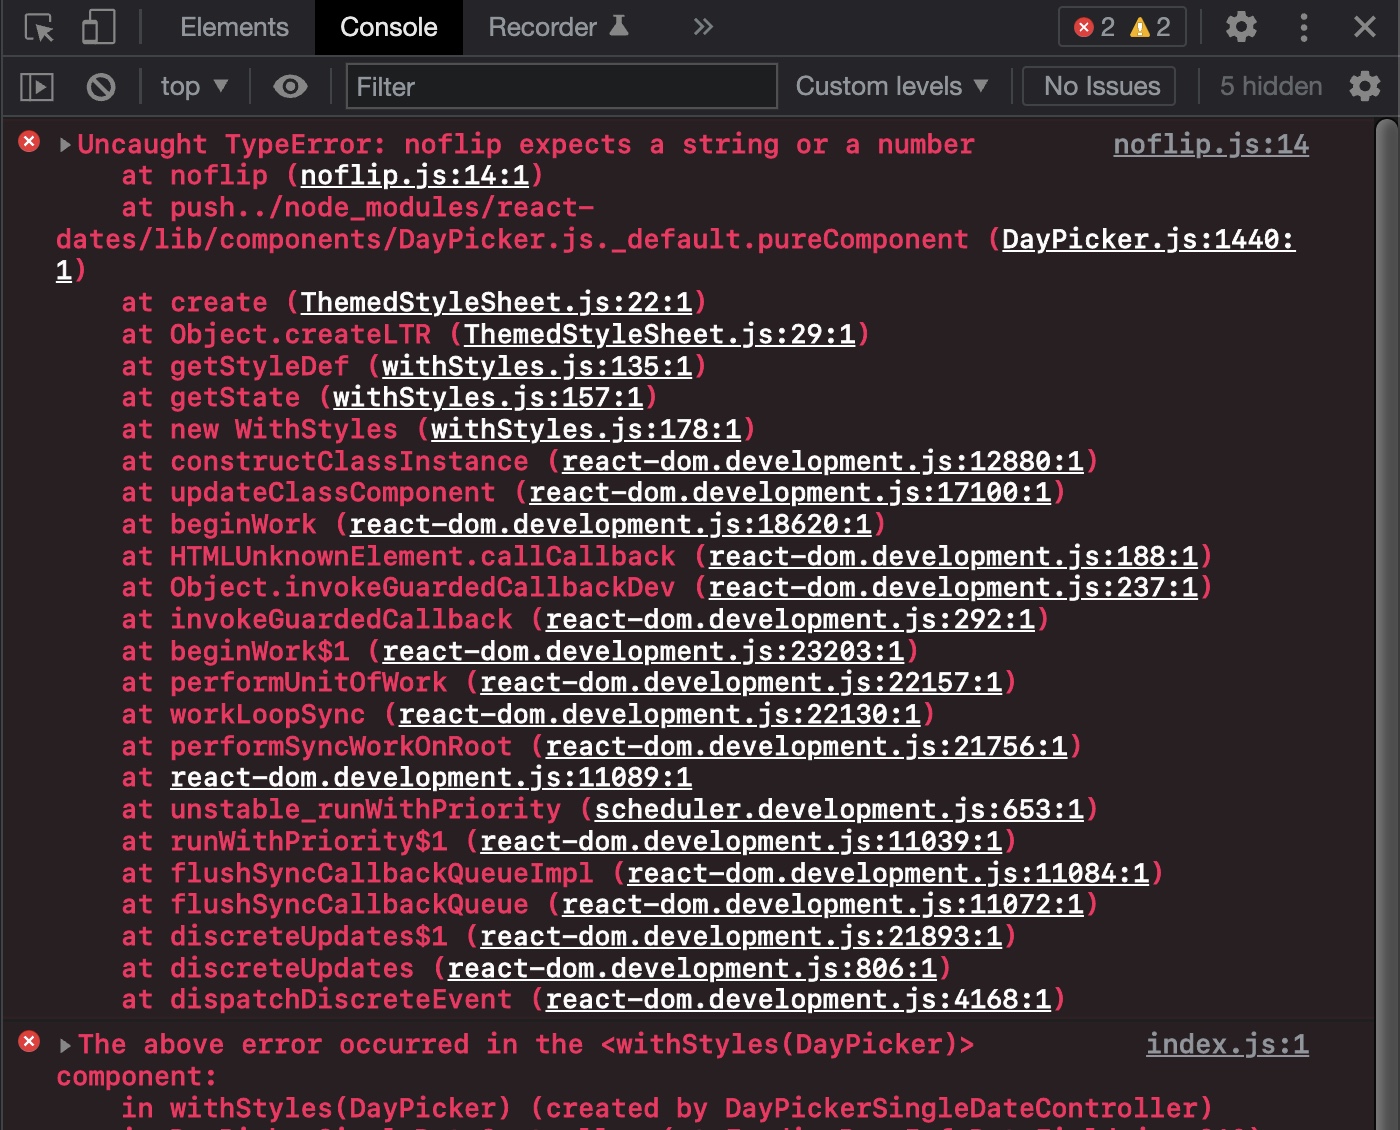
Task: Expand the Uncaught TypeError message
Action: pyautogui.click(x=64, y=144)
